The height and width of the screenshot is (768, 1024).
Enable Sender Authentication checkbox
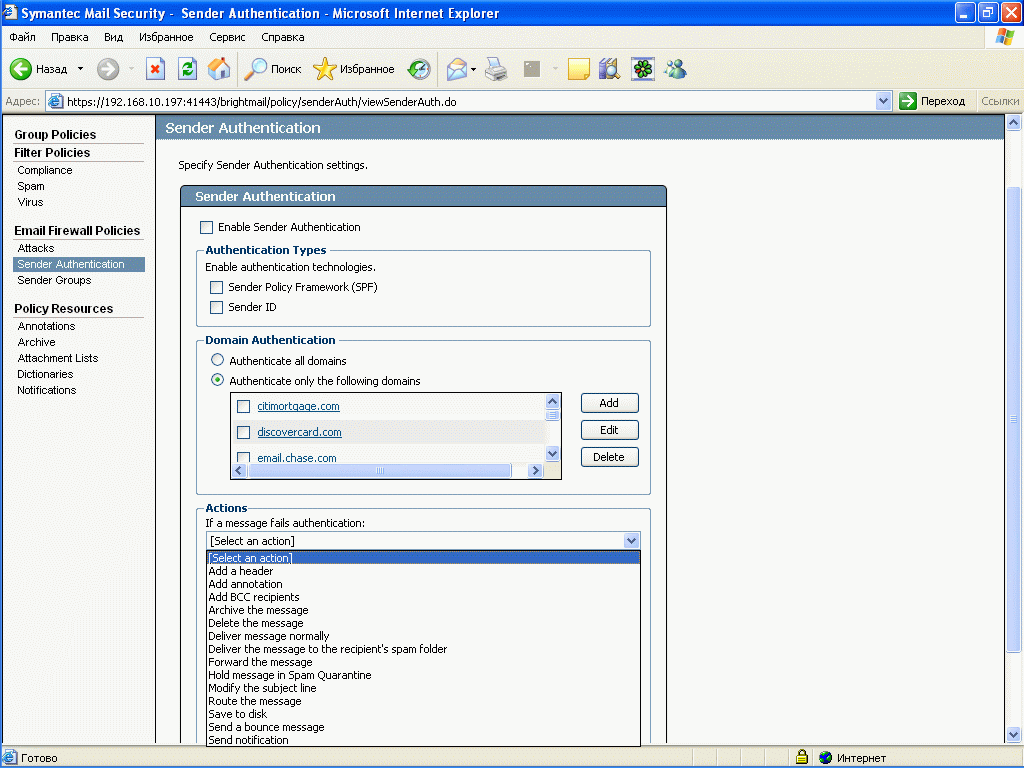point(206,227)
